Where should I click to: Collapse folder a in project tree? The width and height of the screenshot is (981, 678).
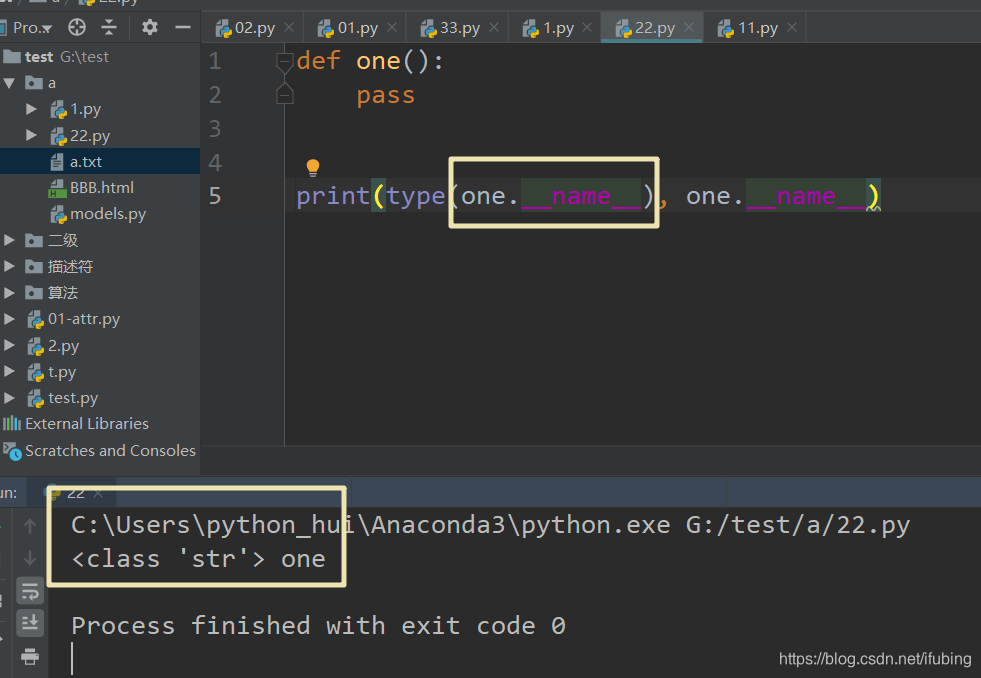pyautogui.click(x=9, y=83)
